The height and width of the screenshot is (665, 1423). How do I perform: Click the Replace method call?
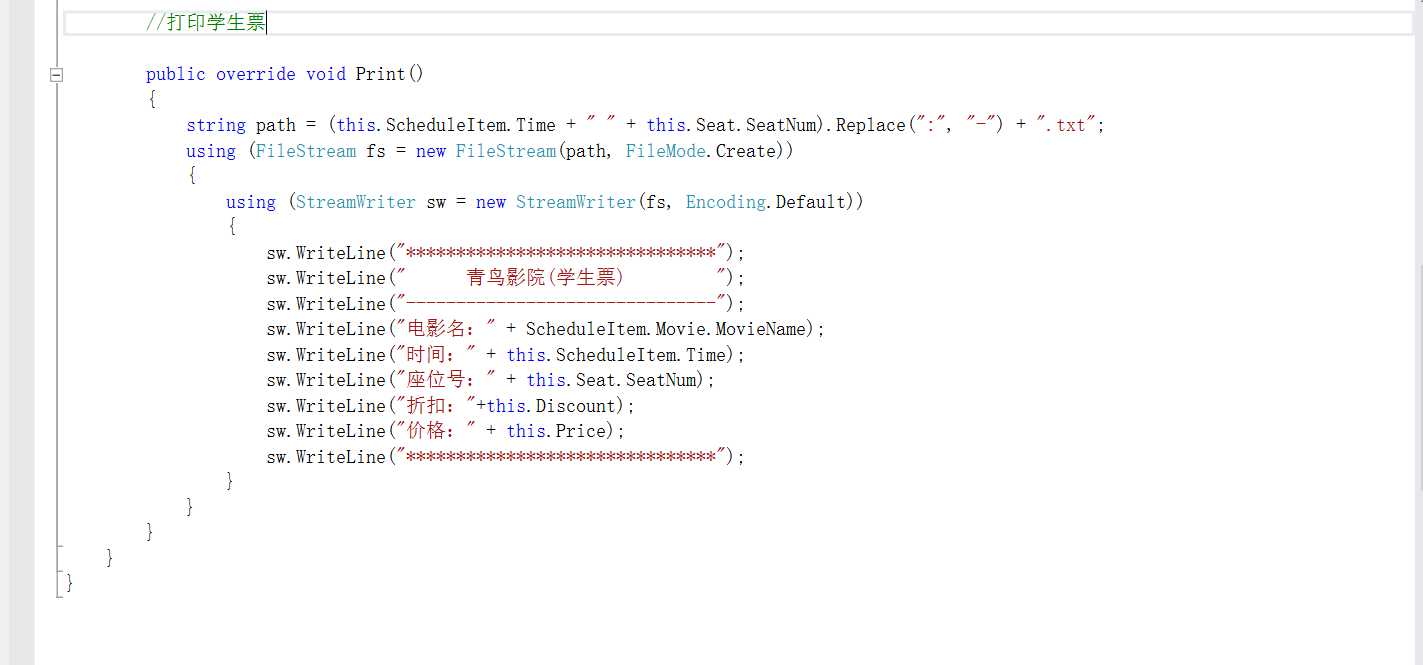pyautogui.click(x=870, y=125)
